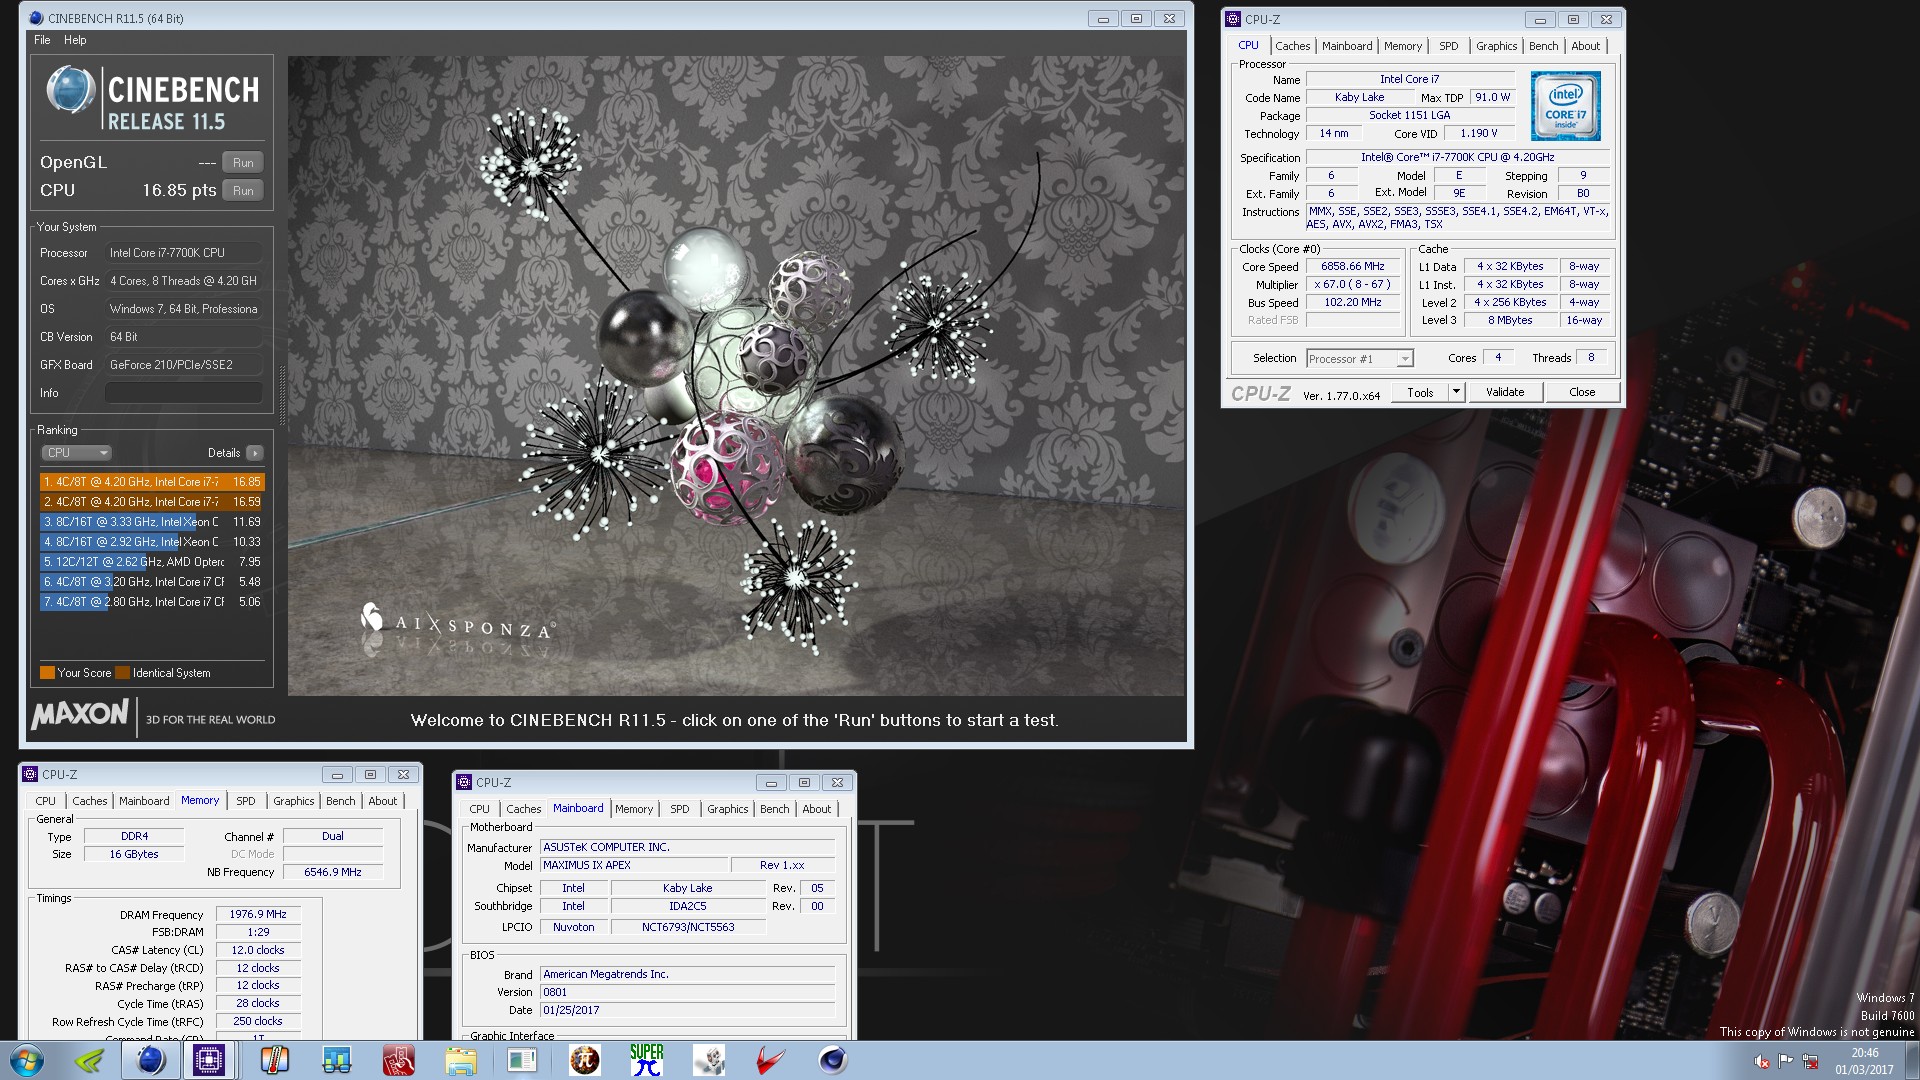Open the grey robot figure taskbar icon

(709, 1060)
